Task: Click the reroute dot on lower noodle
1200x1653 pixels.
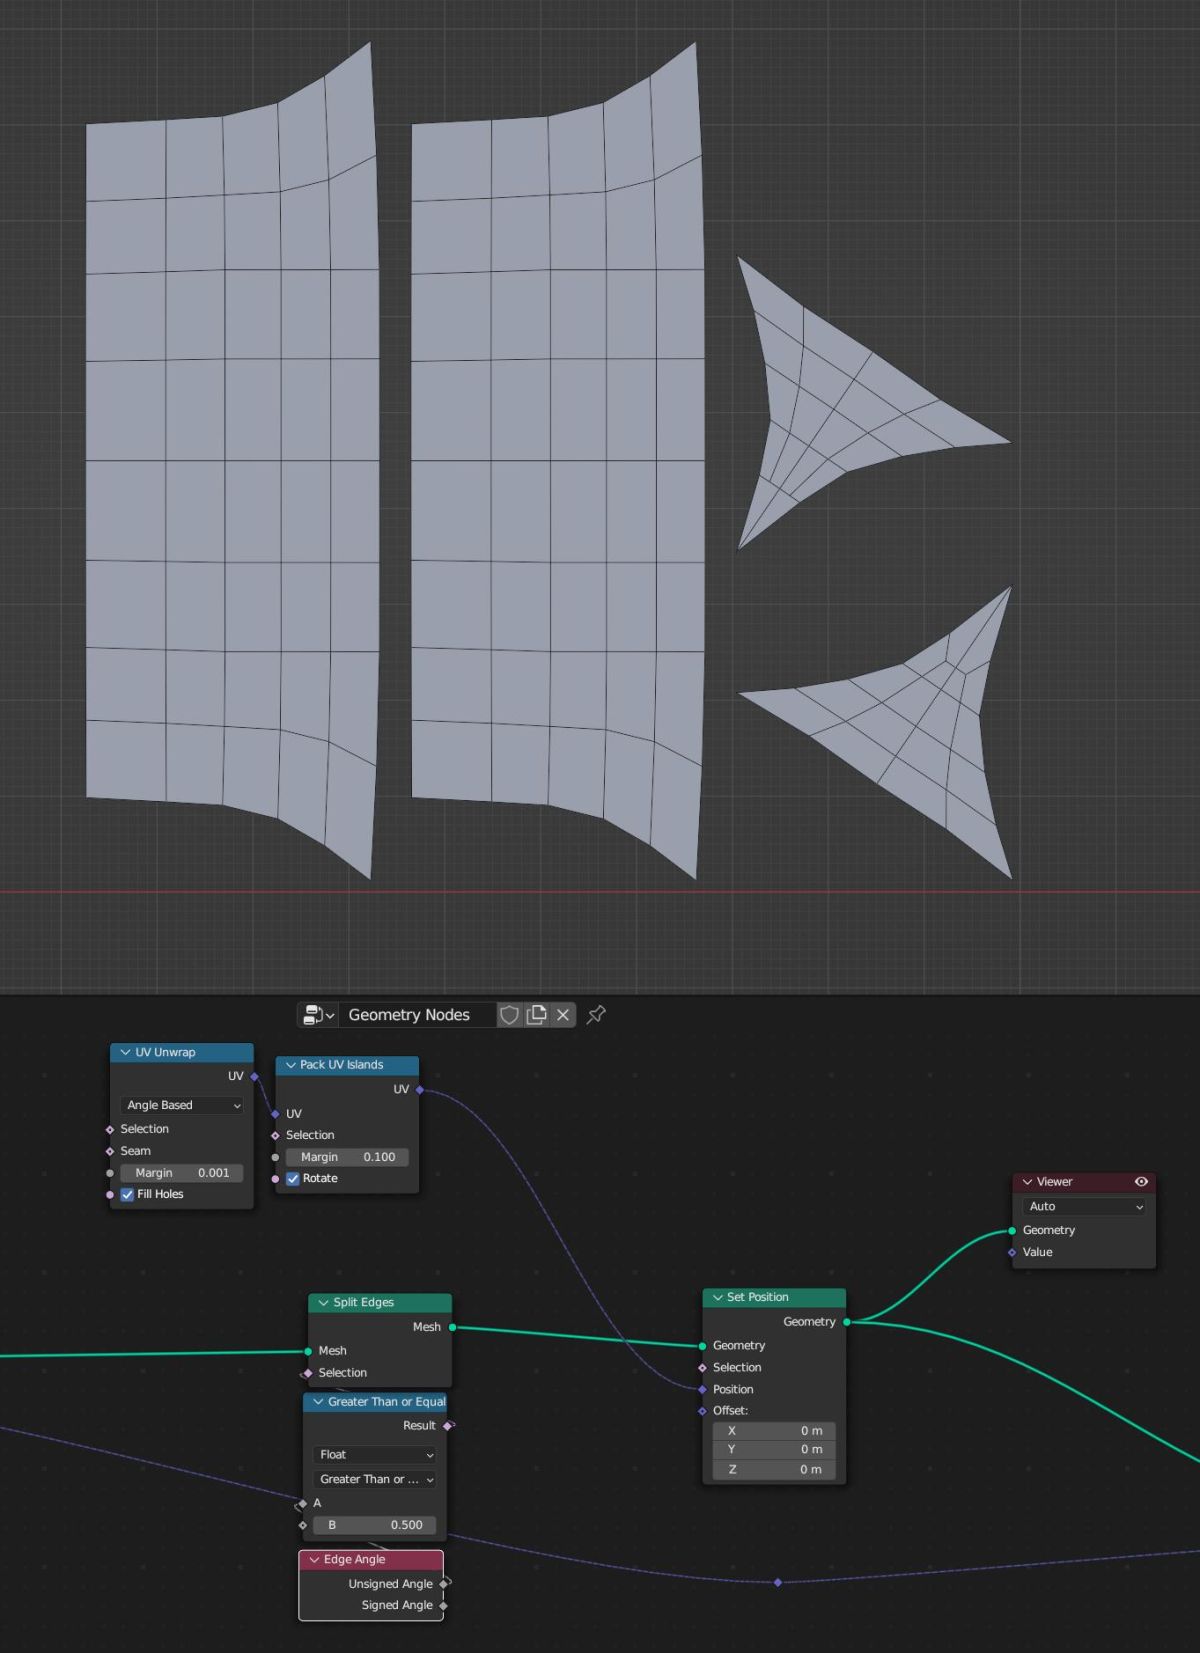Action: point(778,1583)
